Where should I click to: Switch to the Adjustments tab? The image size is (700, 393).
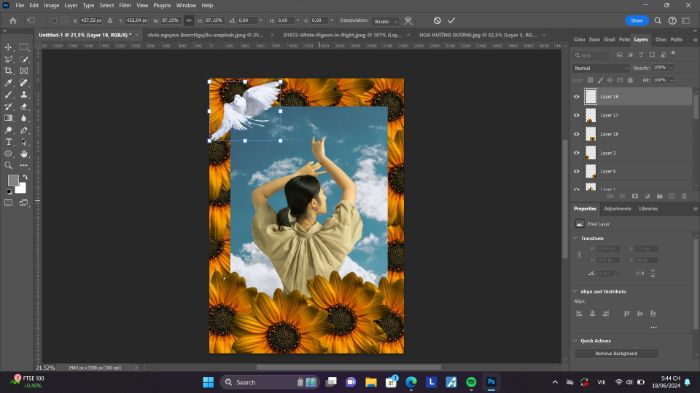pyautogui.click(x=617, y=209)
